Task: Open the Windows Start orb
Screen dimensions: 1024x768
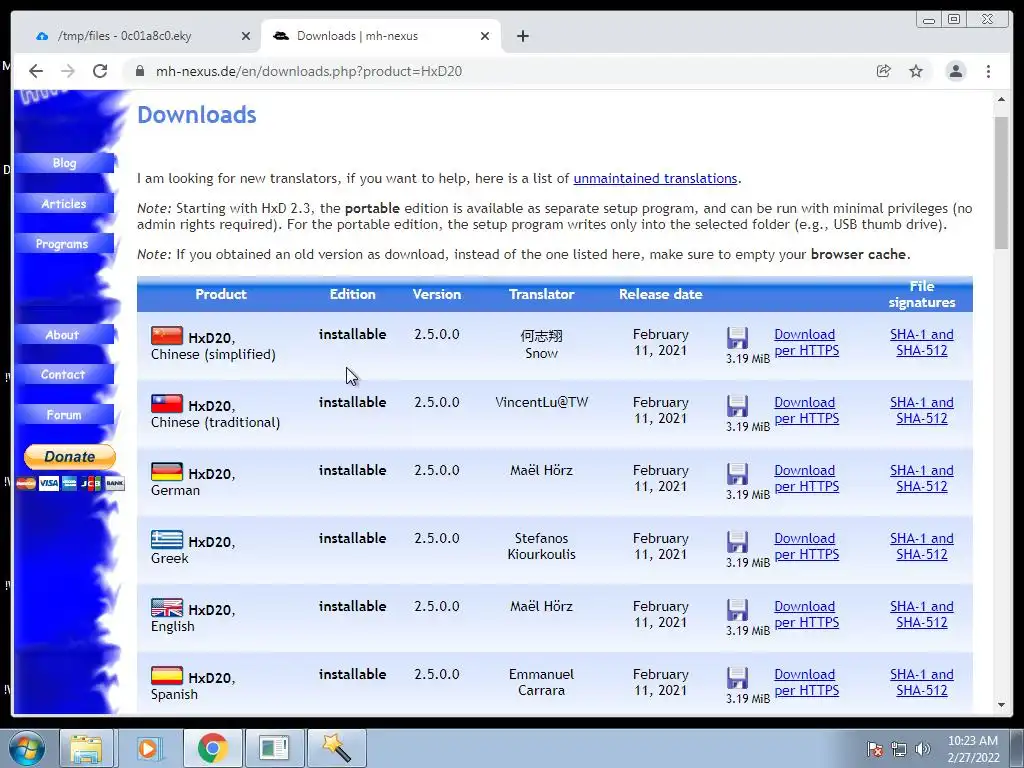Action: coord(27,748)
